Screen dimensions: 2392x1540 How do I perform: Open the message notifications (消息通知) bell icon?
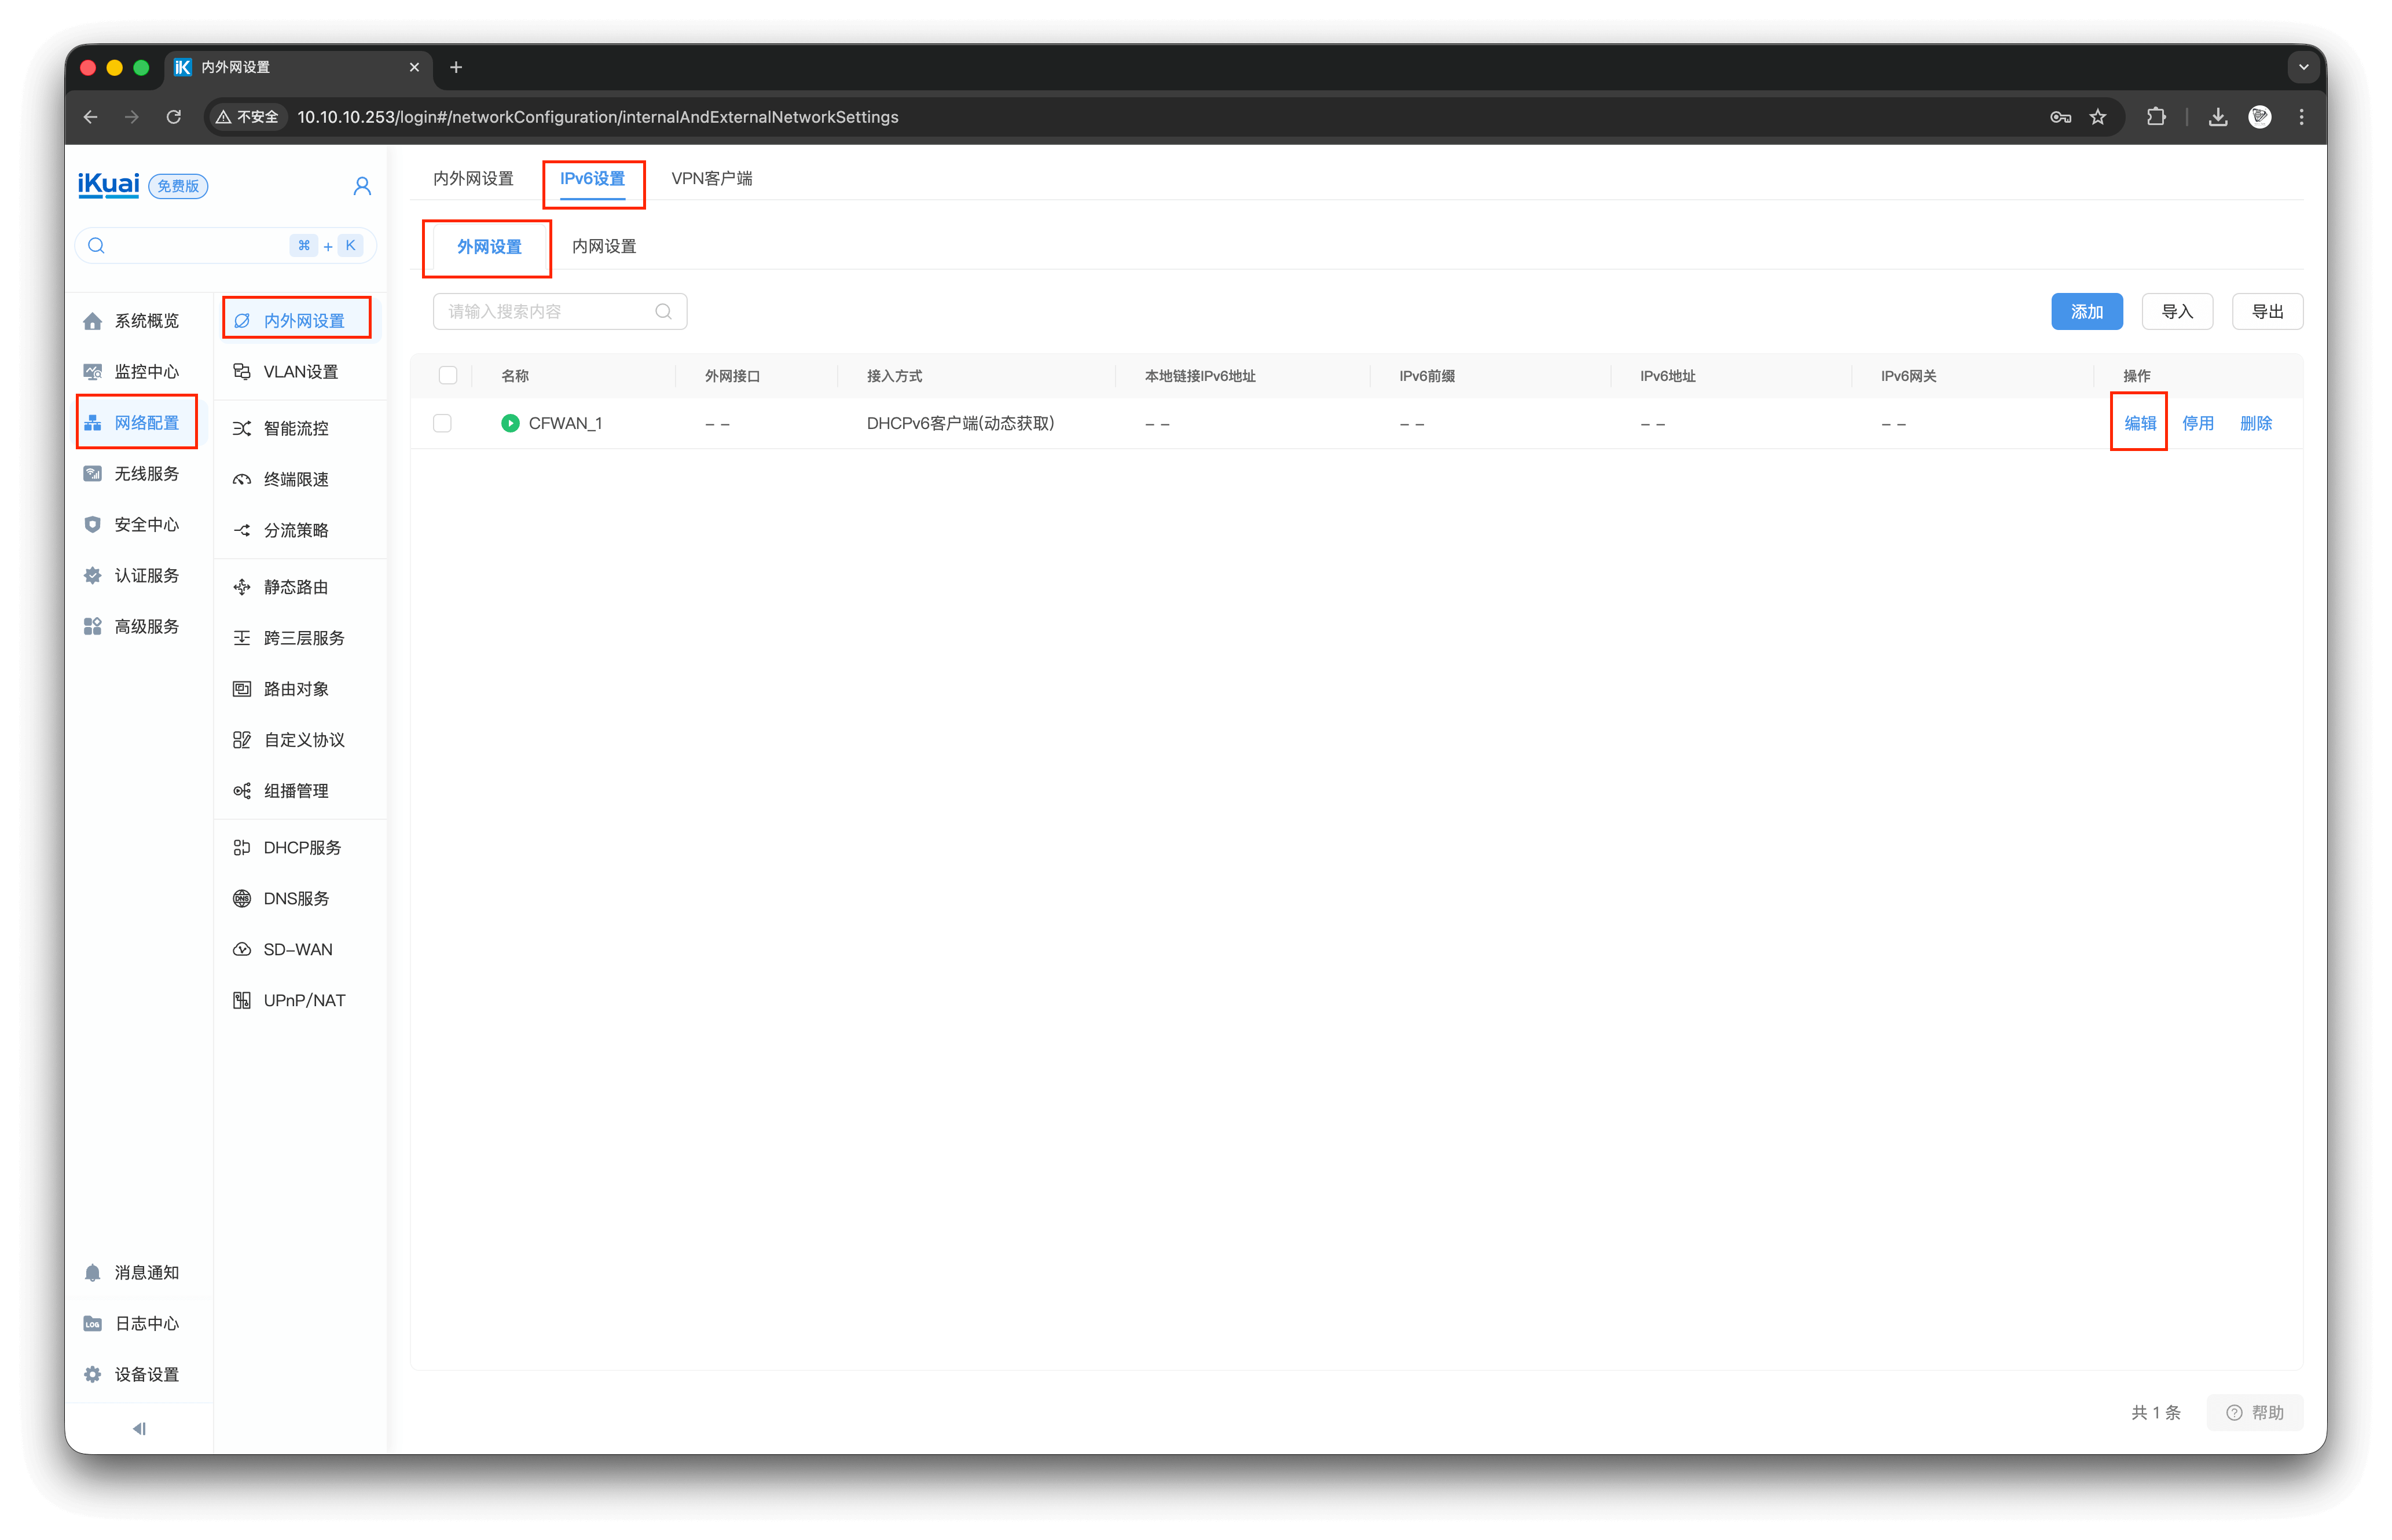93,1272
